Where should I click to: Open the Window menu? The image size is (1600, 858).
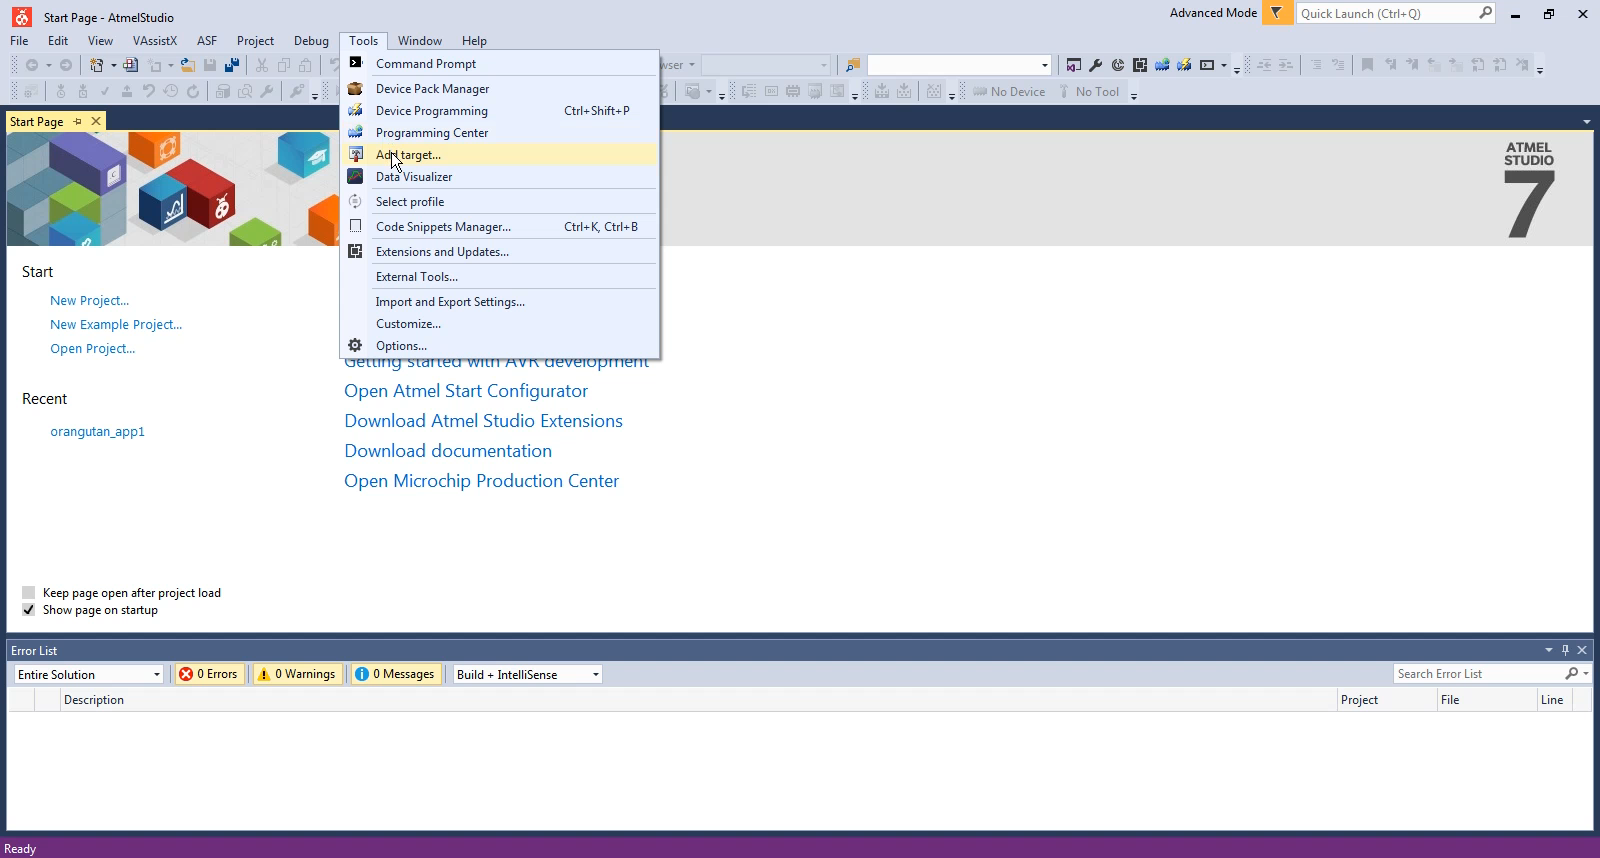tap(420, 41)
